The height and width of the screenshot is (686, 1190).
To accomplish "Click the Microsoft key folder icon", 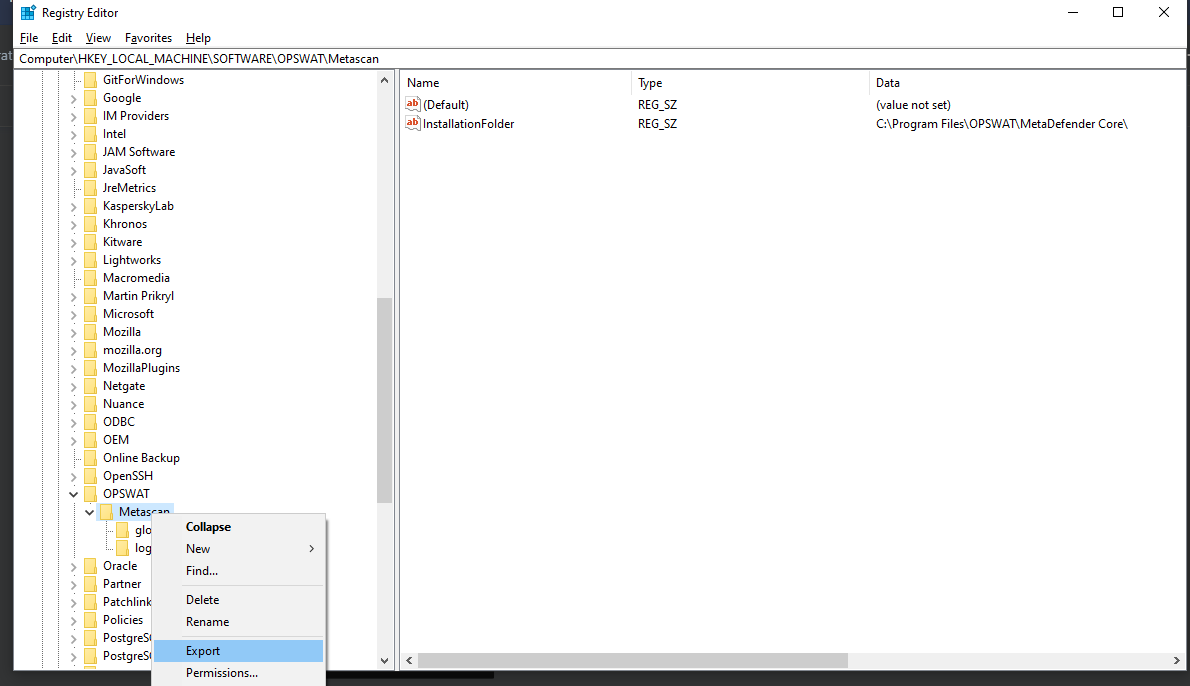I will (x=90, y=314).
